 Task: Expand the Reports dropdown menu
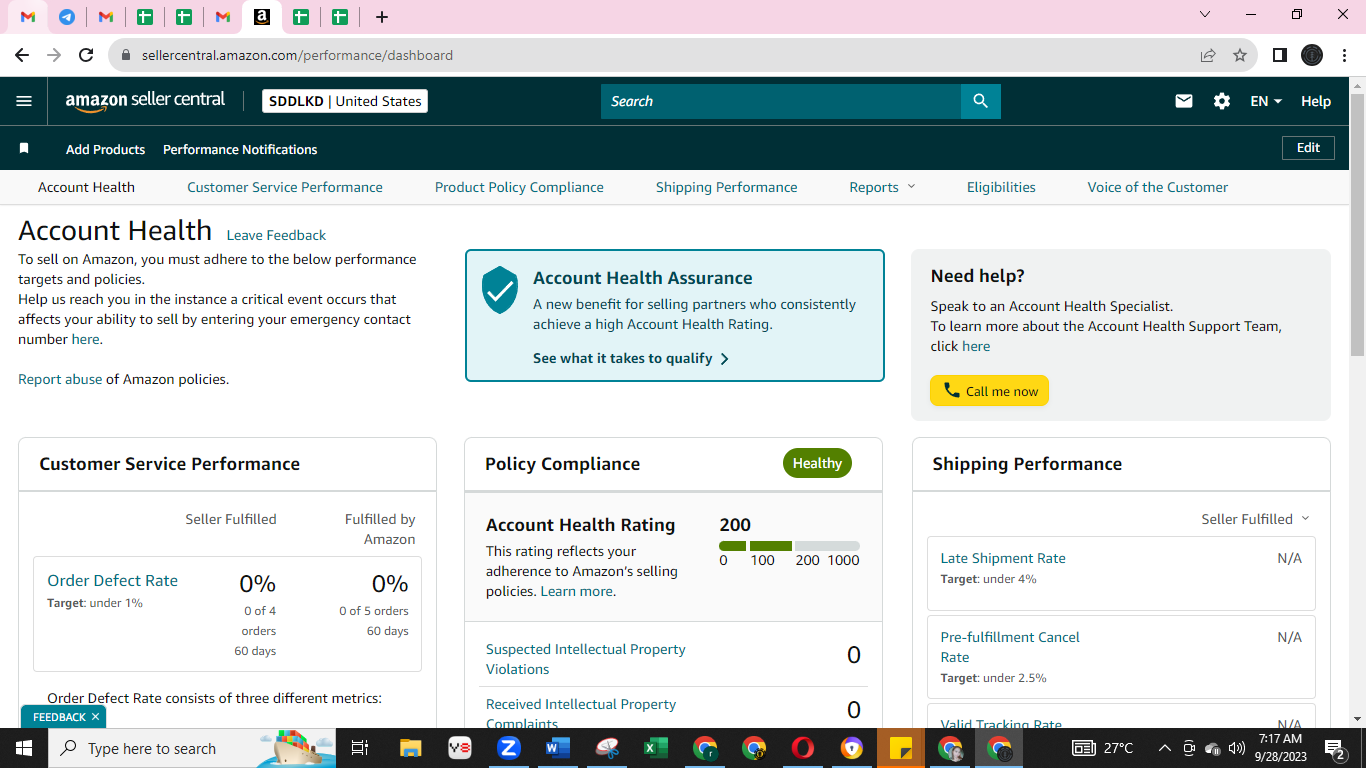click(x=882, y=187)
